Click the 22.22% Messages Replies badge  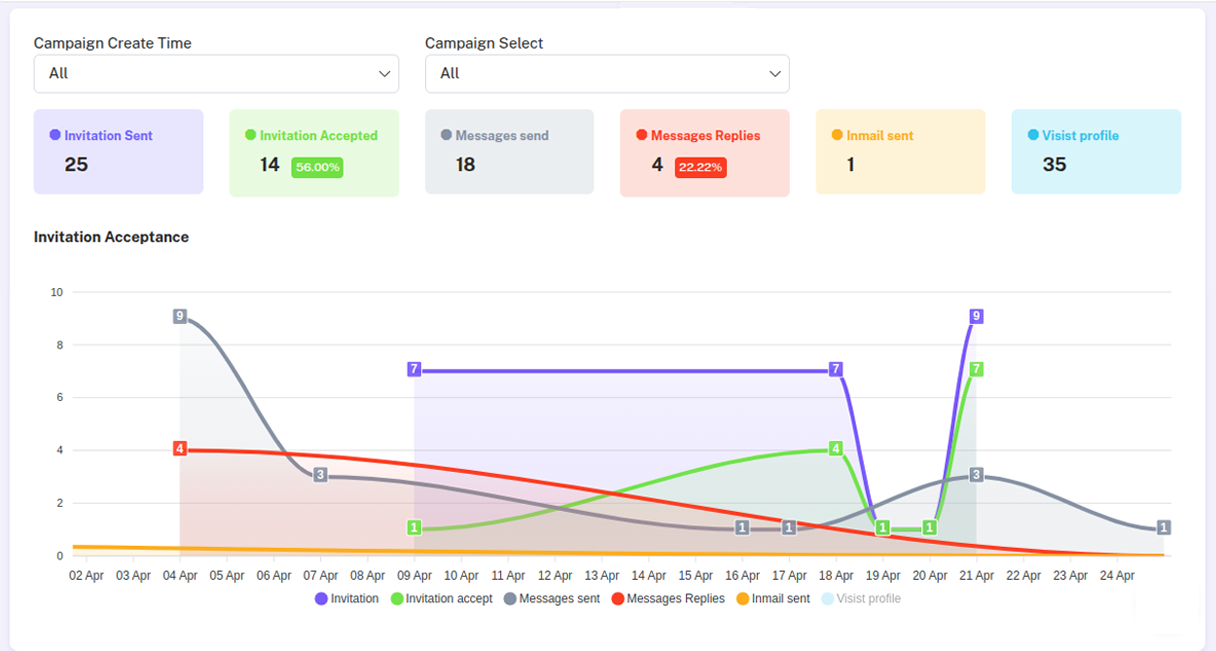click(700, 167)
